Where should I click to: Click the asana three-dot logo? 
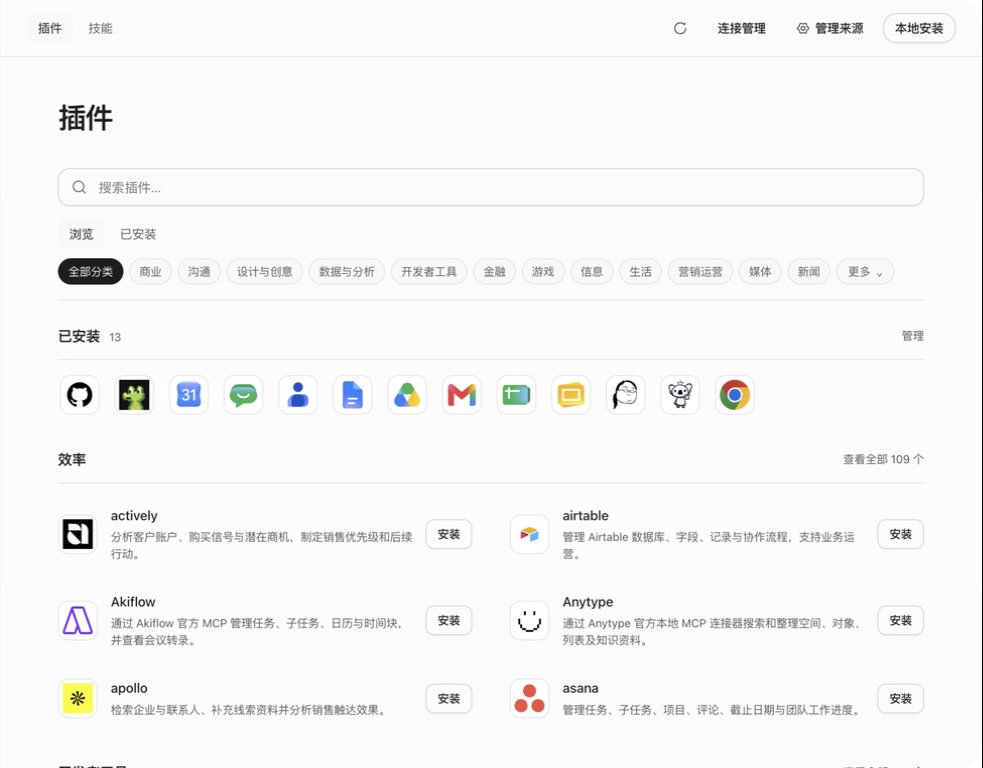tap(529, 698)
